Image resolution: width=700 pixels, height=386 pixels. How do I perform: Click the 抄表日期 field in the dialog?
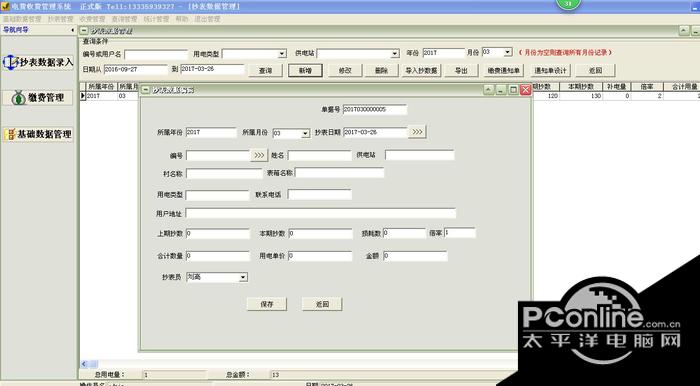pos(375,133)
